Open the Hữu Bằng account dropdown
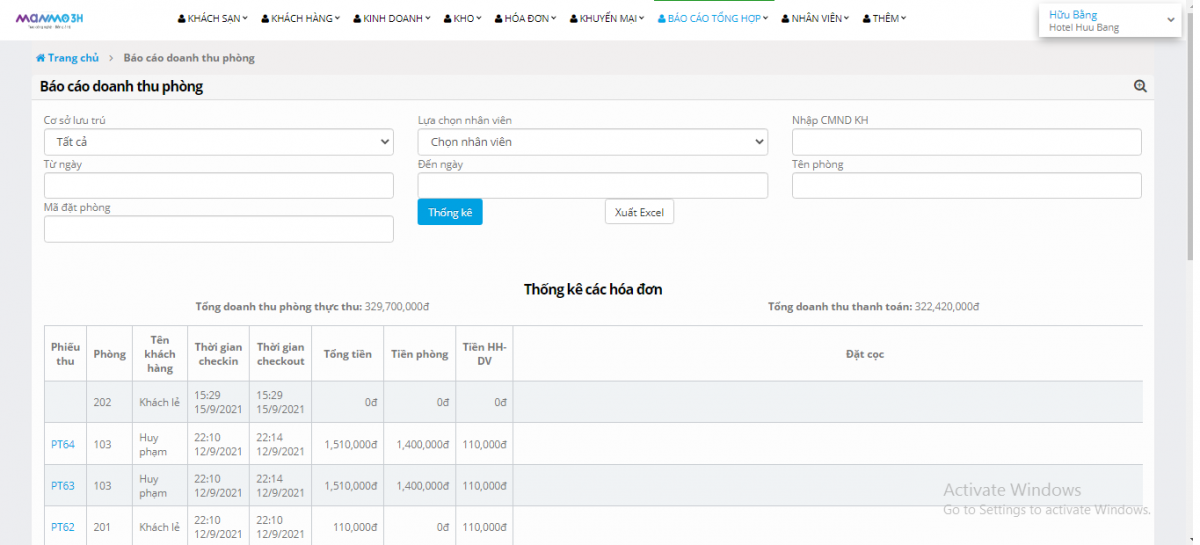Image resolution: width=1200 pixels, height=545 pixels. click(x=1110, y=21)
